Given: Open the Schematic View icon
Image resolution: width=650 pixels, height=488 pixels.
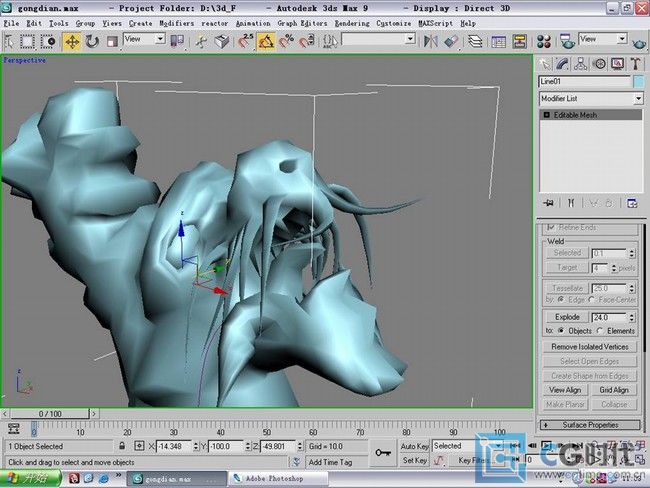Looking at the screenshot, I should [519, 41].
